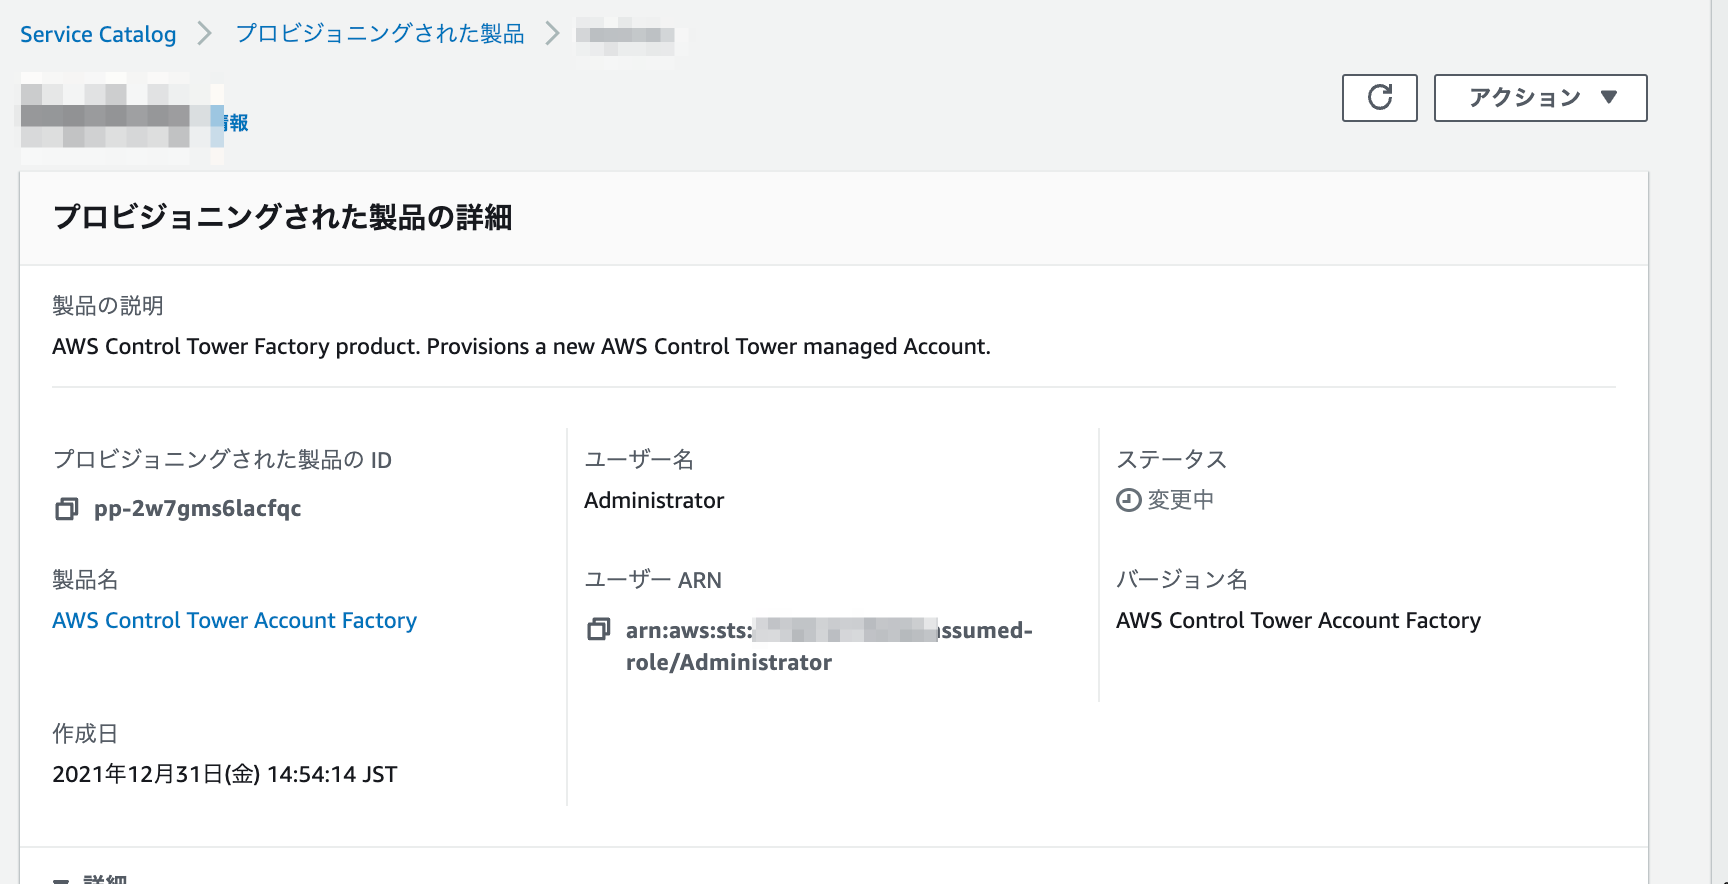Click the ユーザー名 label

[x=639, y=460]
